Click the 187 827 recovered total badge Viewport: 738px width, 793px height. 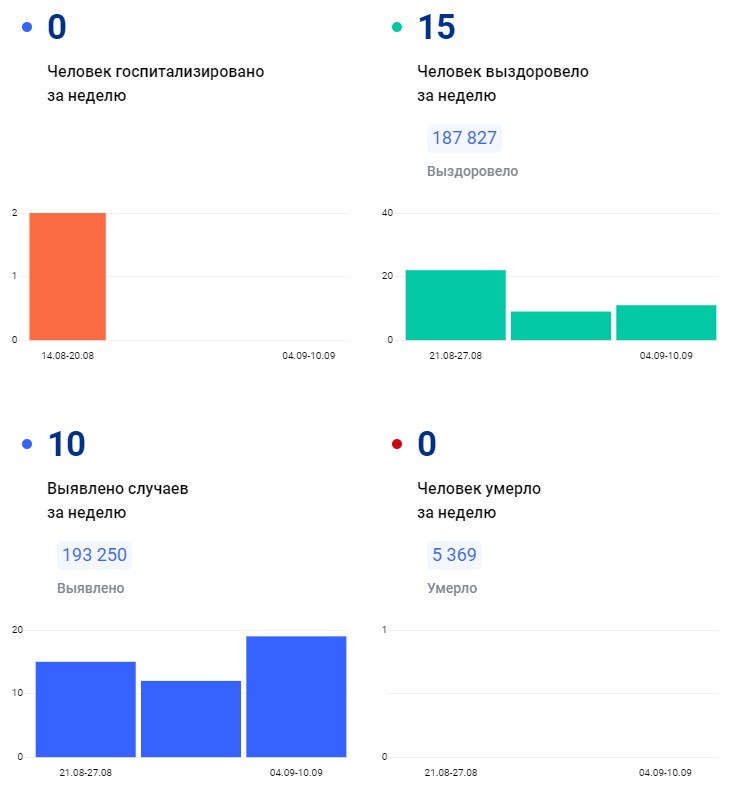[464, 138]
